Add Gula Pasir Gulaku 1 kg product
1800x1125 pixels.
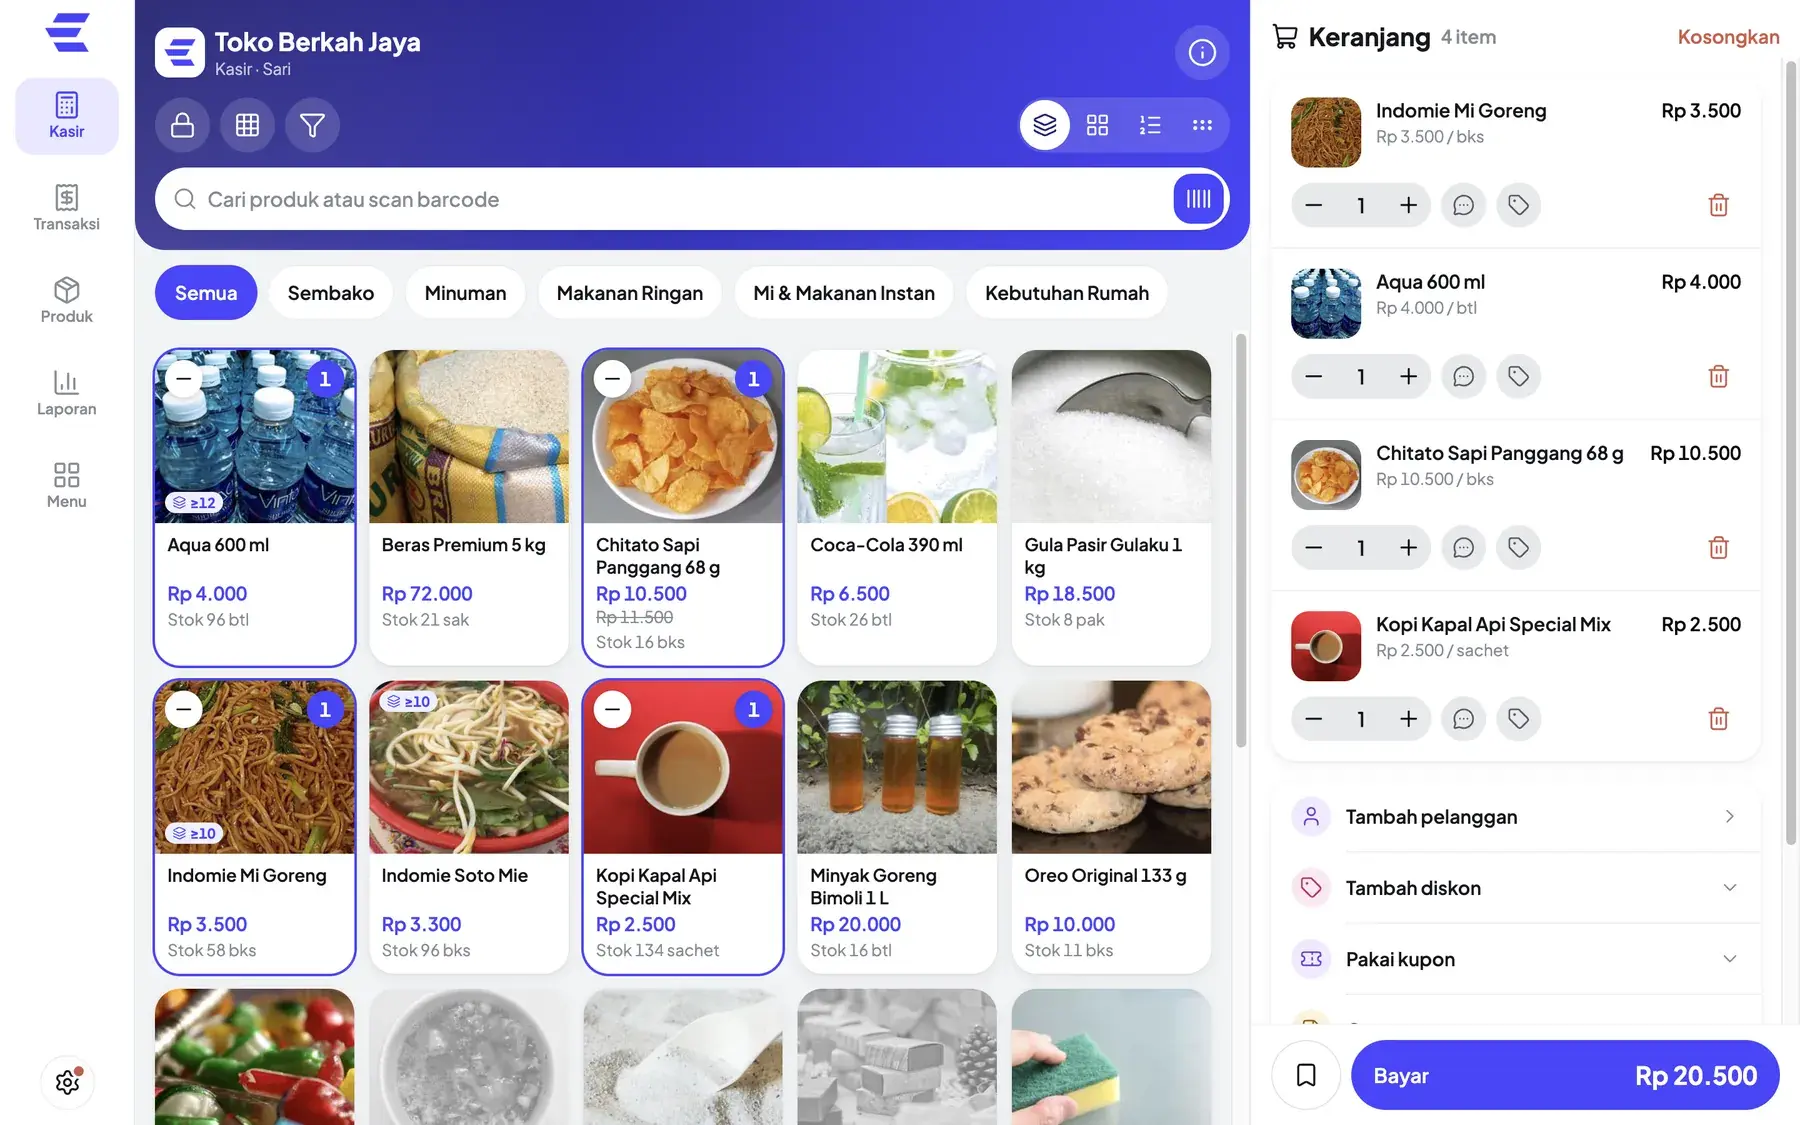pyautogui.click(x=1111, y=507)
